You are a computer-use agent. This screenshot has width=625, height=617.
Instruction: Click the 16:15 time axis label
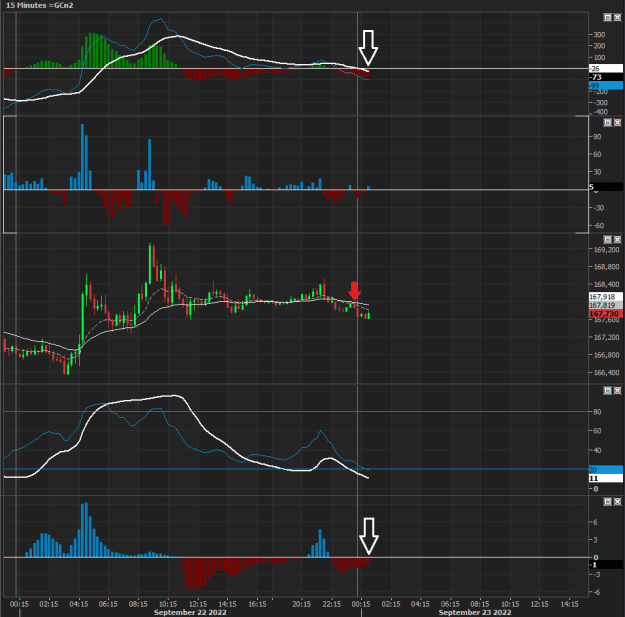point(257,604)
